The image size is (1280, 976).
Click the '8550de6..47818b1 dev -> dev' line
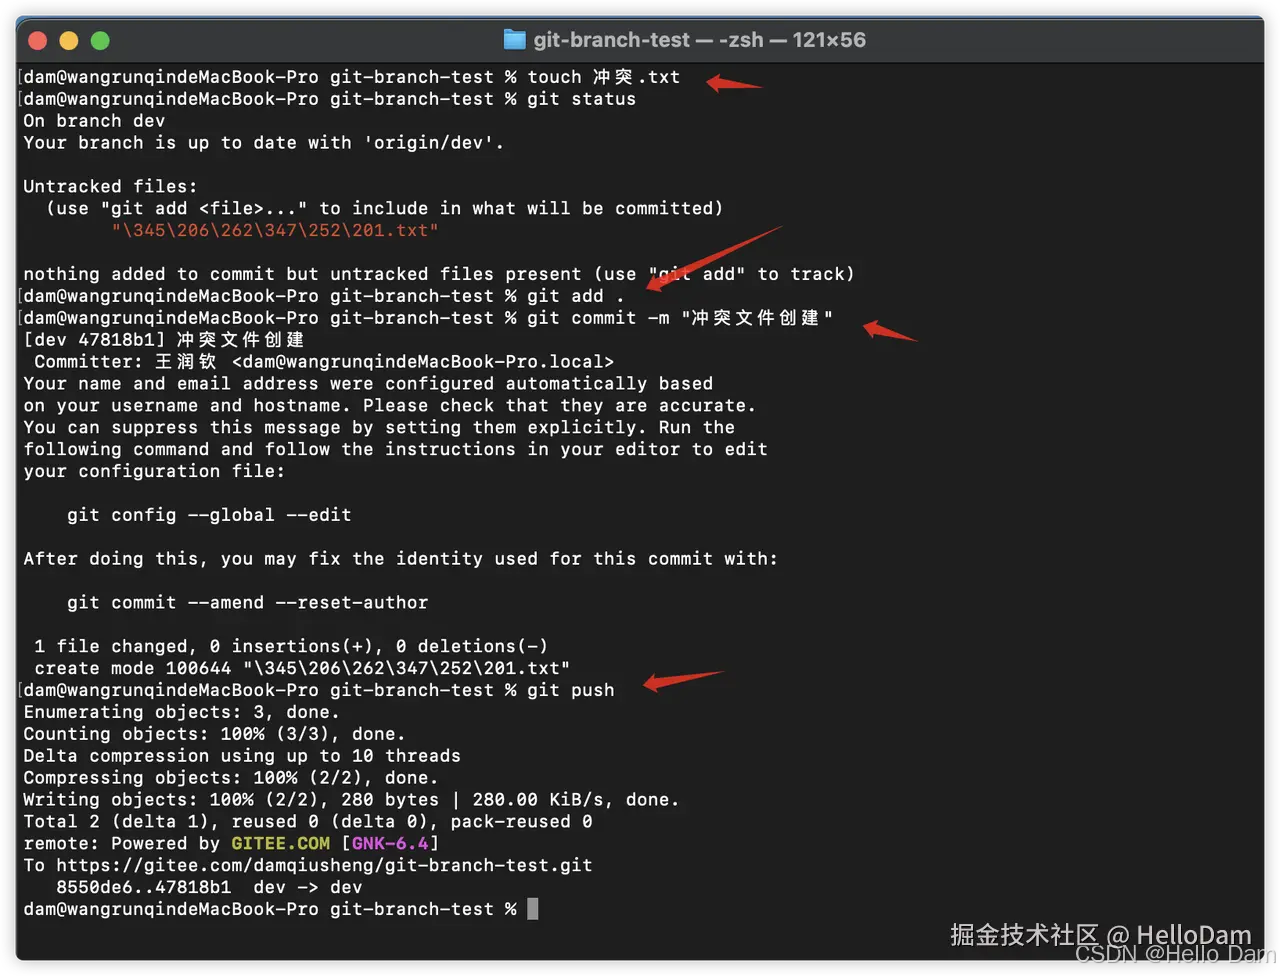209,888
